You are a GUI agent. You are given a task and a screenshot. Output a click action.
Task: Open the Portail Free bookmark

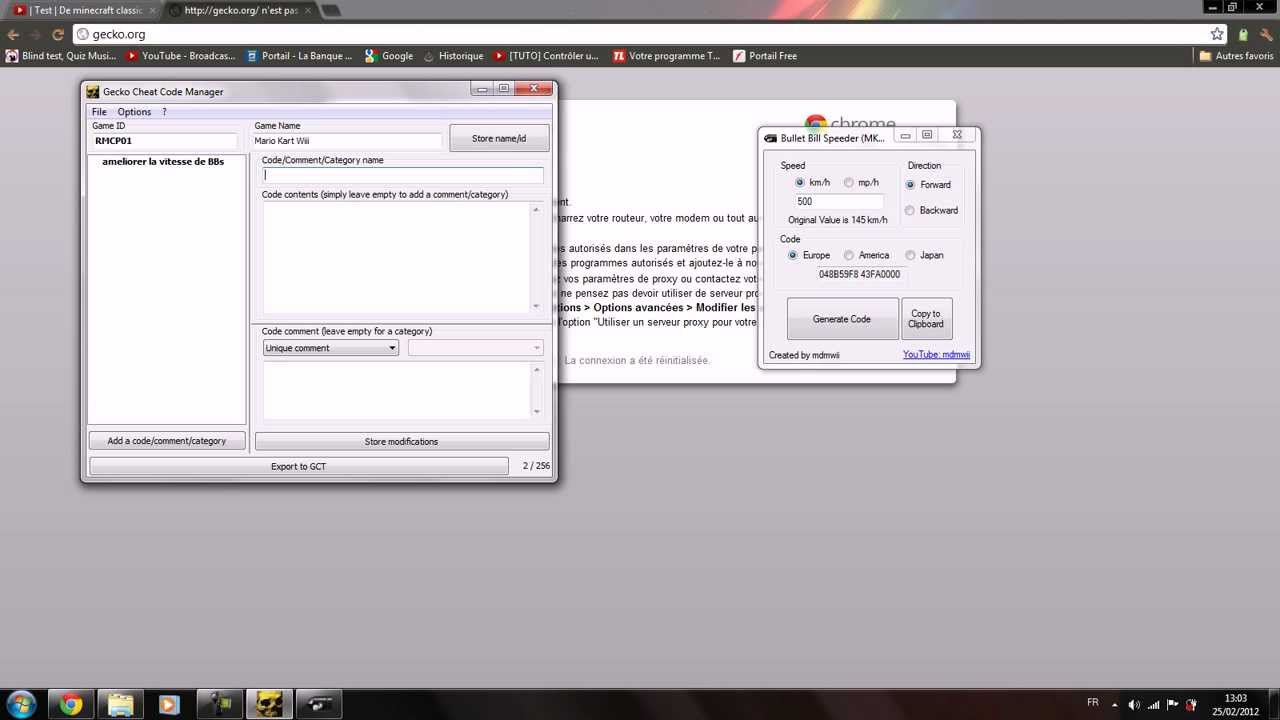(x=765, y=56)
